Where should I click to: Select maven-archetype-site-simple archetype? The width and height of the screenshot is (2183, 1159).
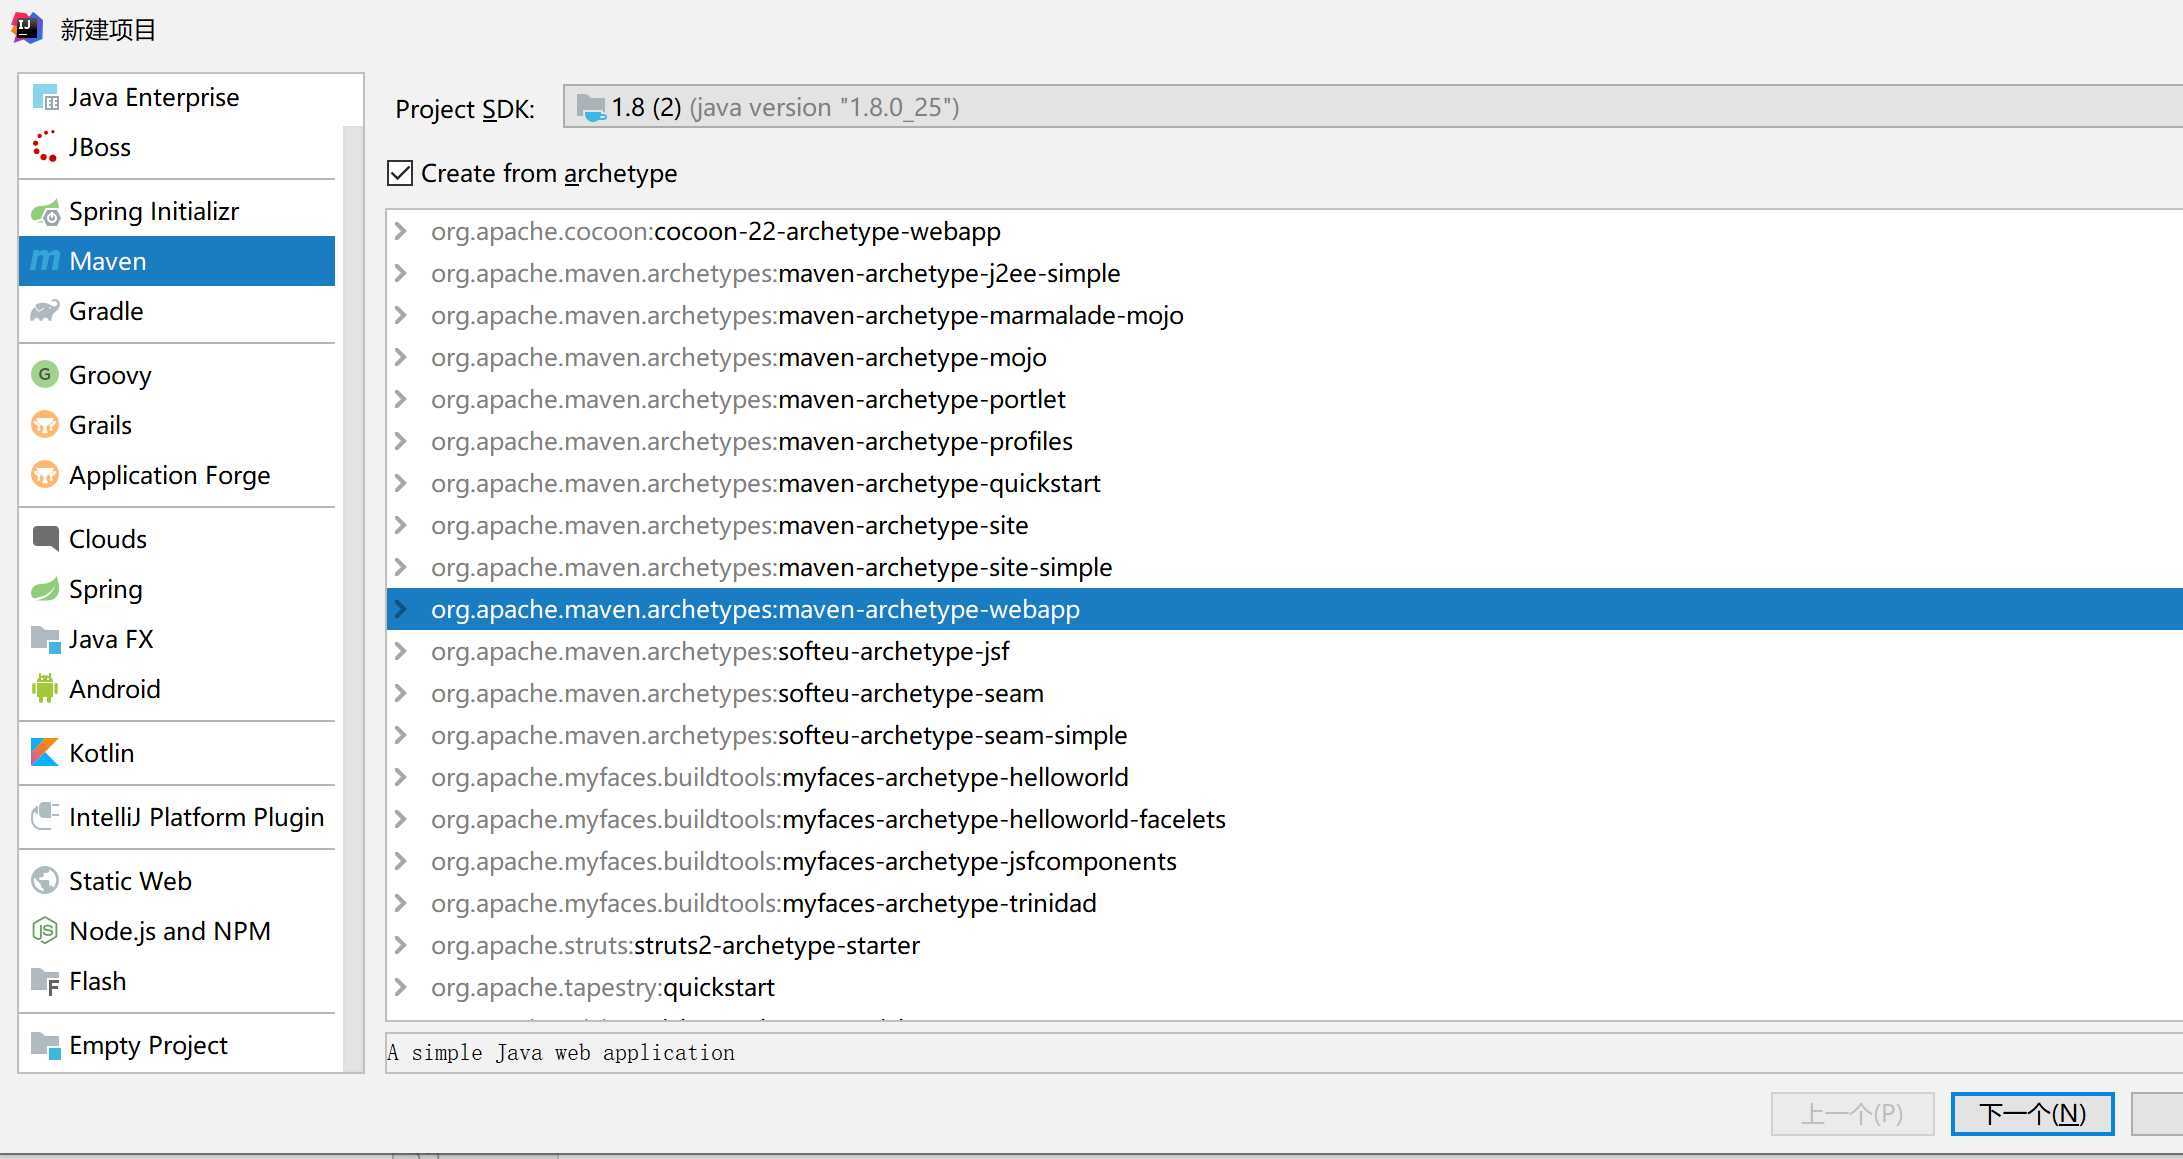1284,567
